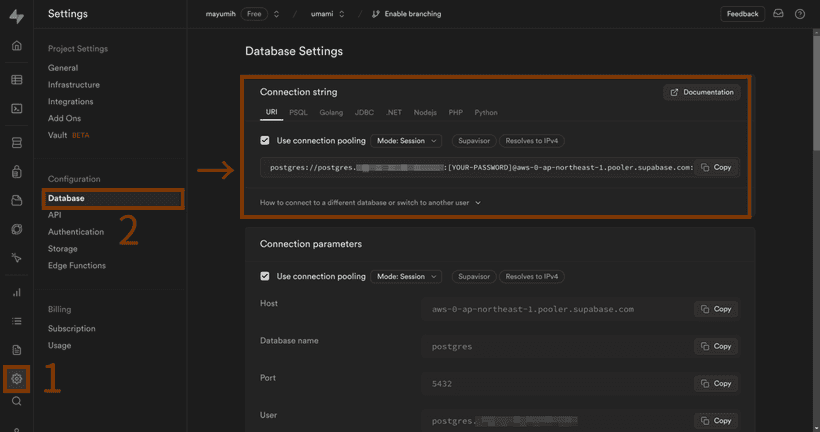Image resolution: width=820 pixels, height=432 pixels.
Task: Open Subscription billing page
Action: 72,328
